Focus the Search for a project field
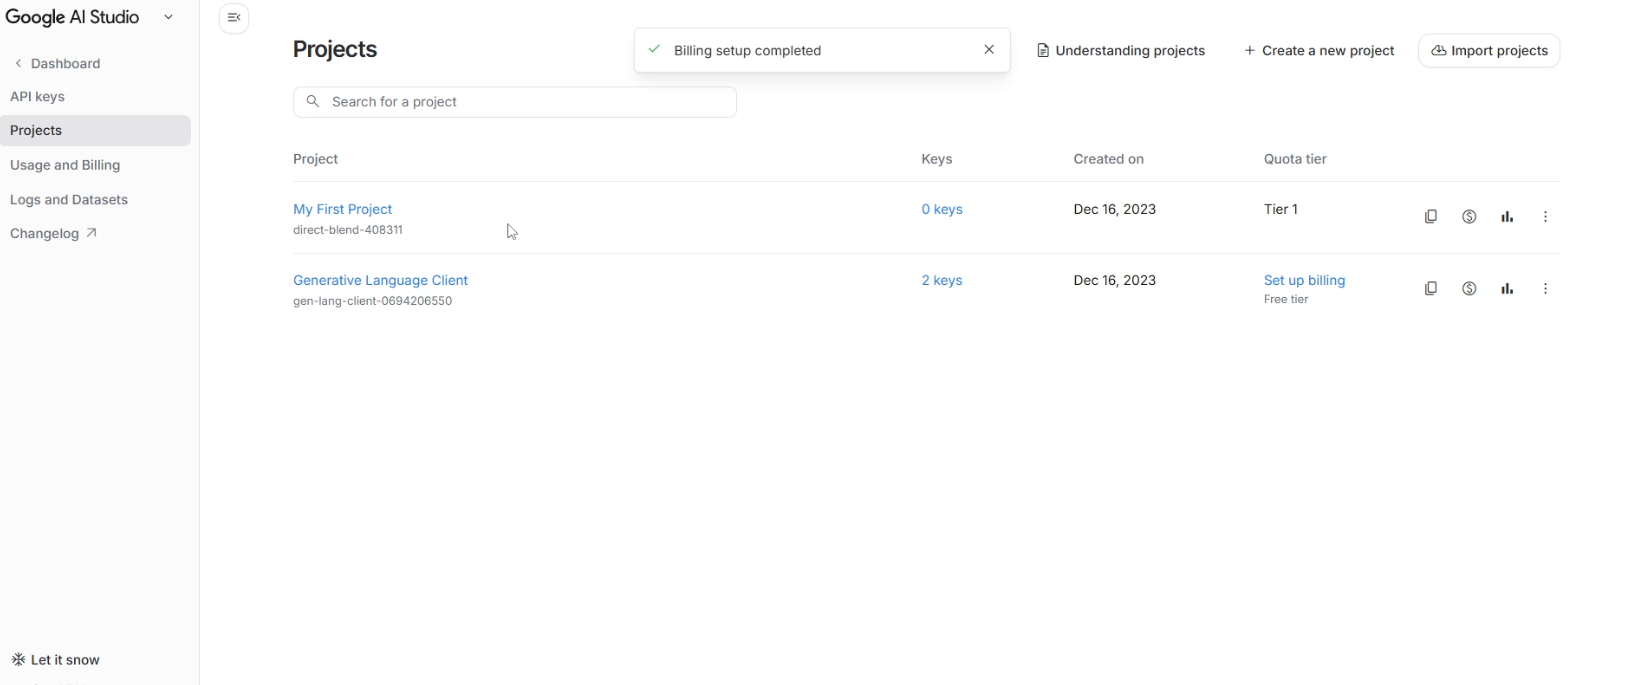The height and width of the screenshot is (685, 1627). [x=515, y=102]
